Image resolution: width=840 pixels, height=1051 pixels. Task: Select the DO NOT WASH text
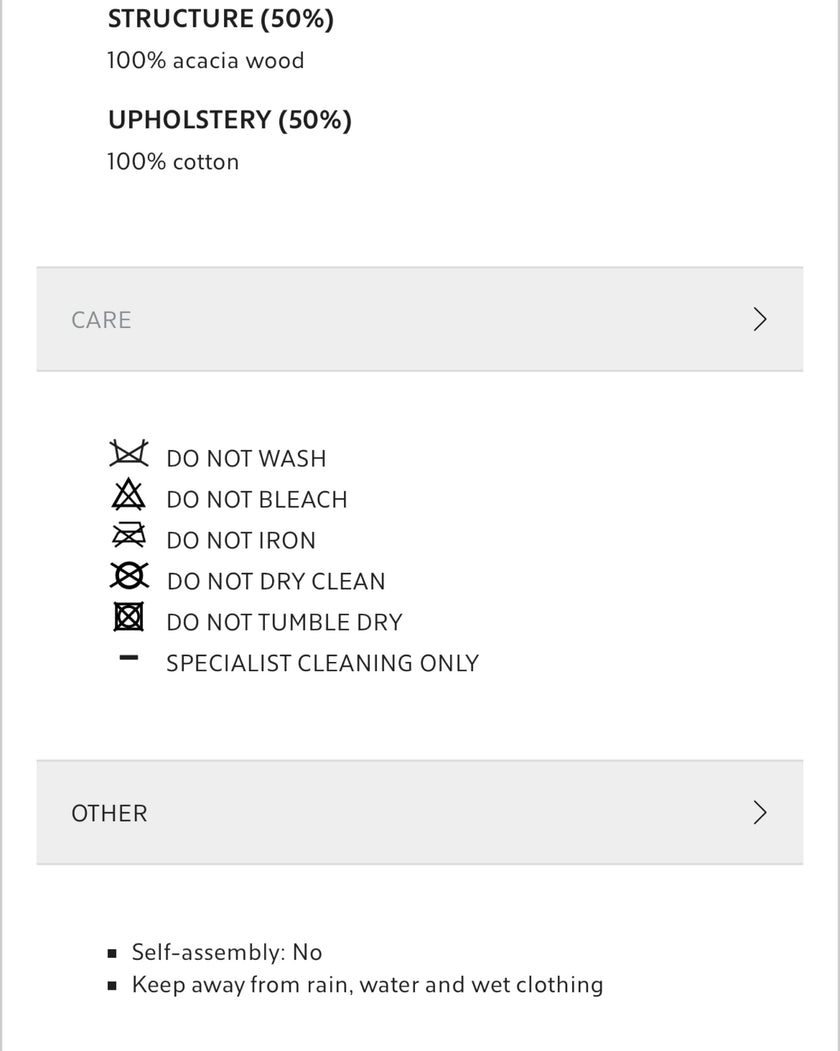point(246,459)
